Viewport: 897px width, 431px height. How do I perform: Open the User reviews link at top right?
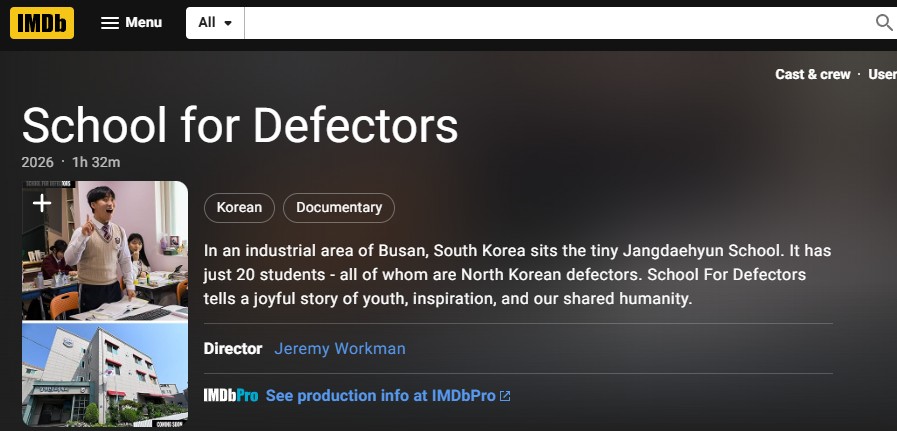point(882,74)
